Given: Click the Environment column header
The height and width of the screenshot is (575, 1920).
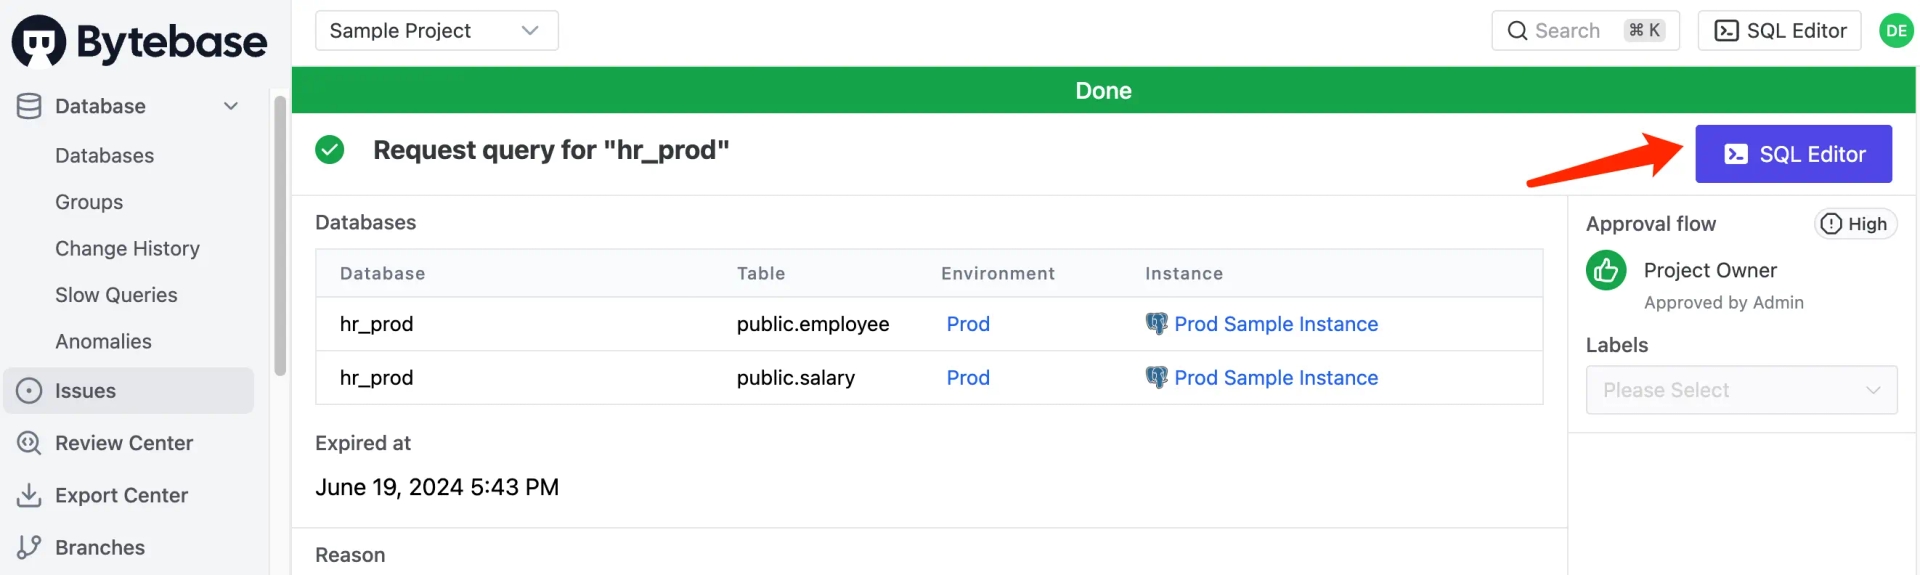Looking at the screenshot, I should [x=998, y=274].
